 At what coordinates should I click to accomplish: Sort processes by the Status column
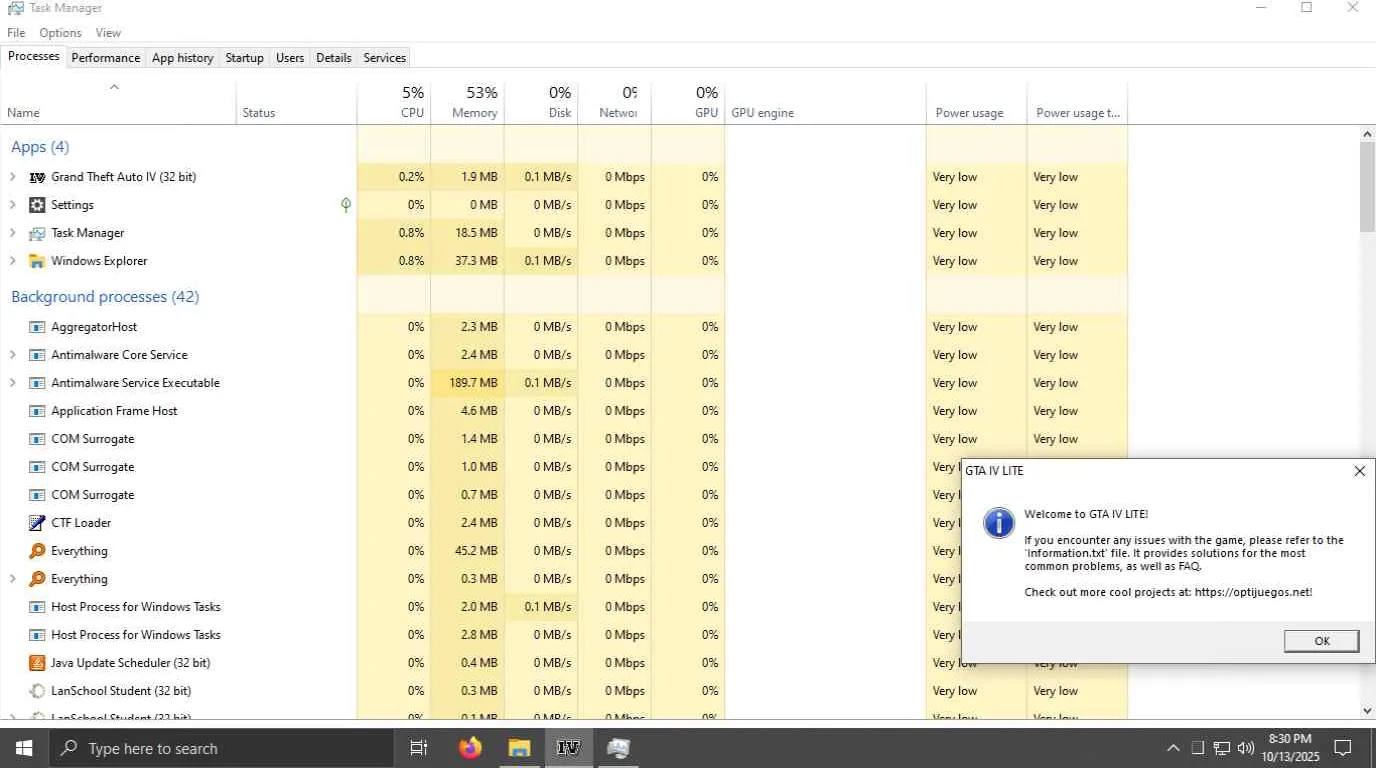(x=297, y=101)
